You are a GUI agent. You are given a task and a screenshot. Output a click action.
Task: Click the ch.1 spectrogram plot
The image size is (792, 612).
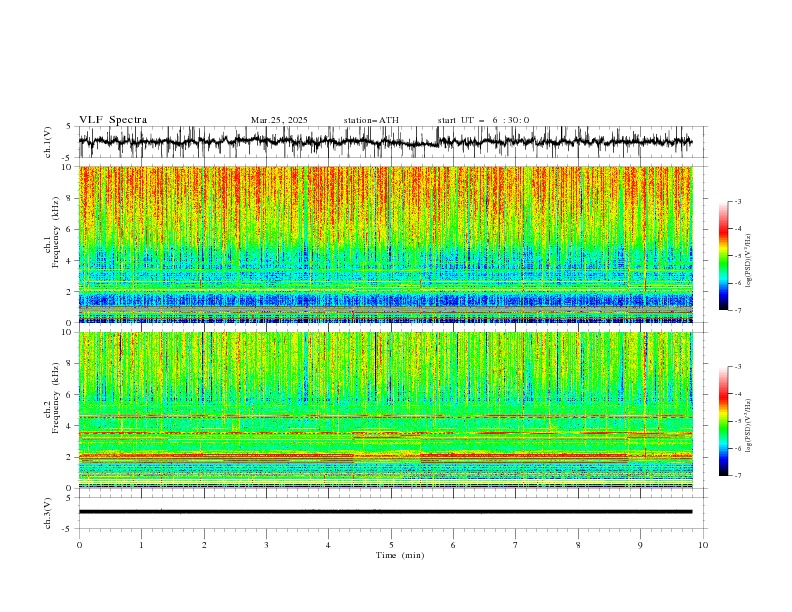[x=386, y=244]
